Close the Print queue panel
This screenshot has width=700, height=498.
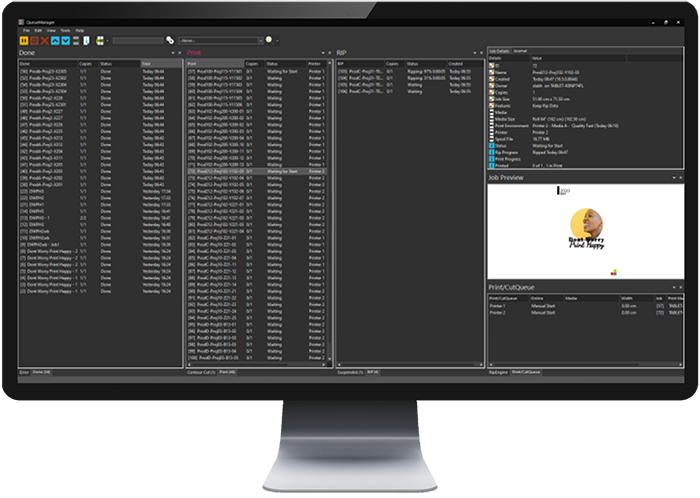(x=329, y=52)
